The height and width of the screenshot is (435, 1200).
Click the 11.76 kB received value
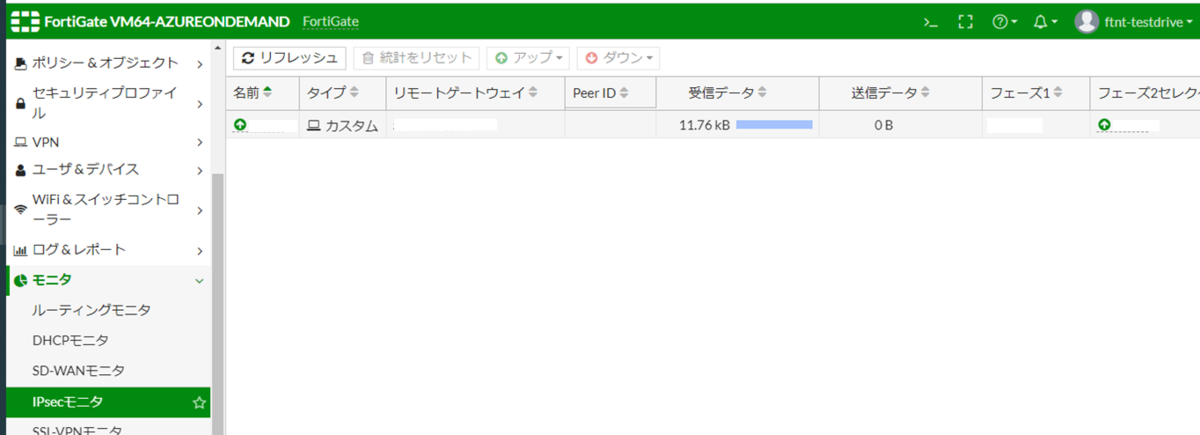pos(704,125)
